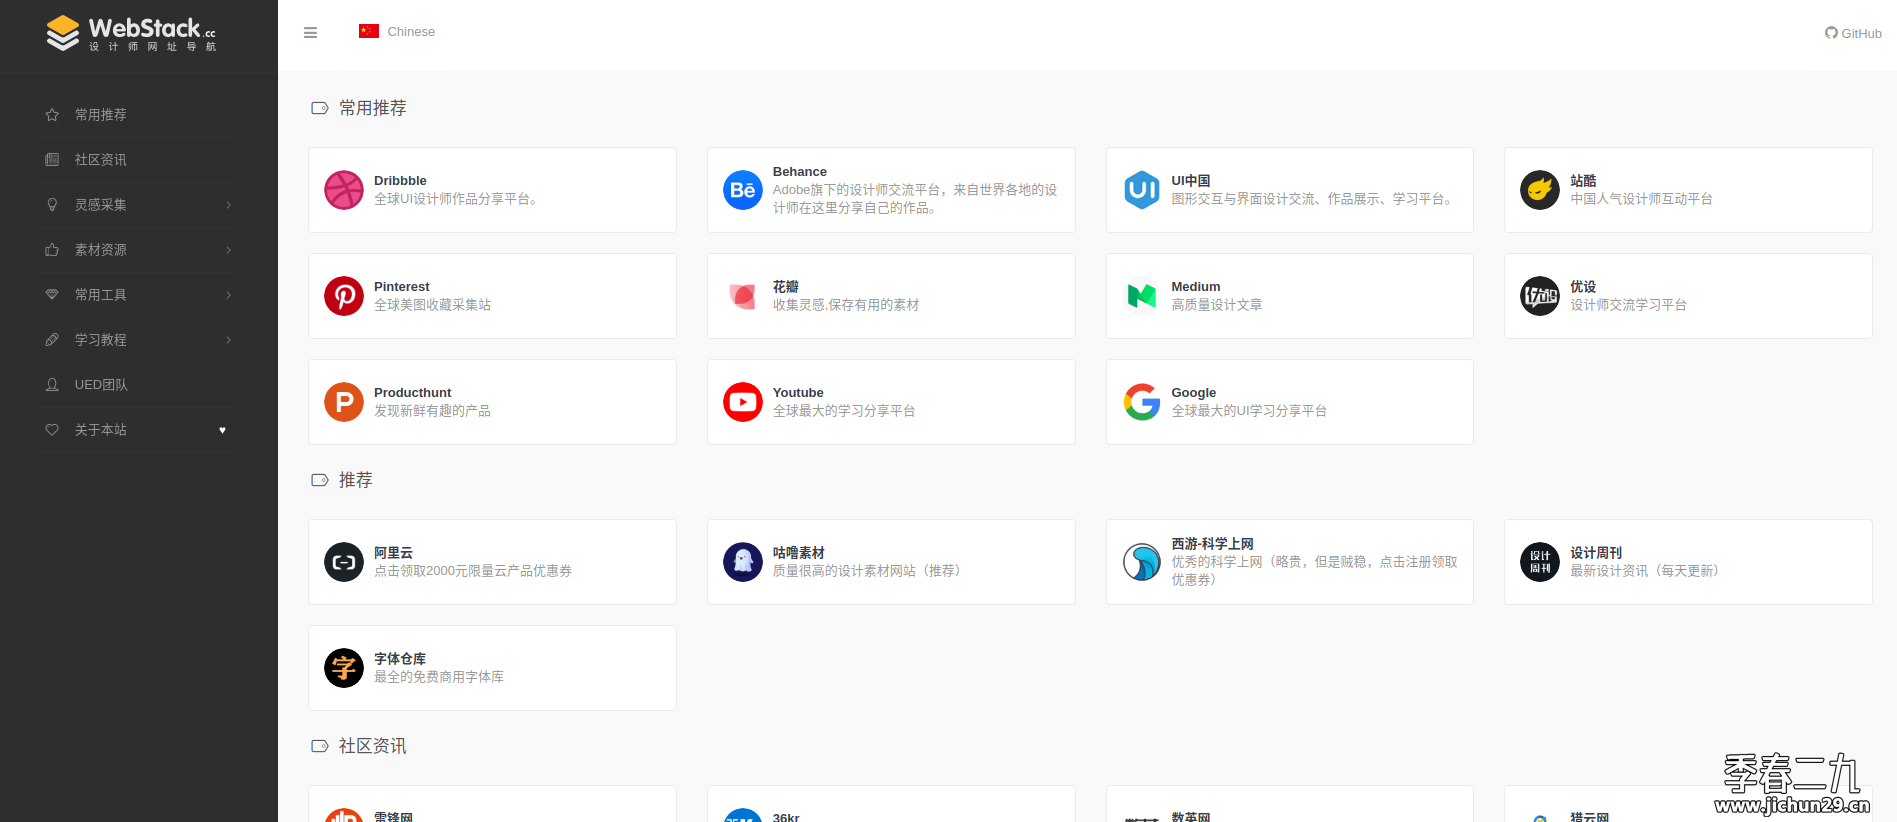Click description 设计师交流学习平台
Viewport: 1897px width, 822px height.
tap(1628, 305)
